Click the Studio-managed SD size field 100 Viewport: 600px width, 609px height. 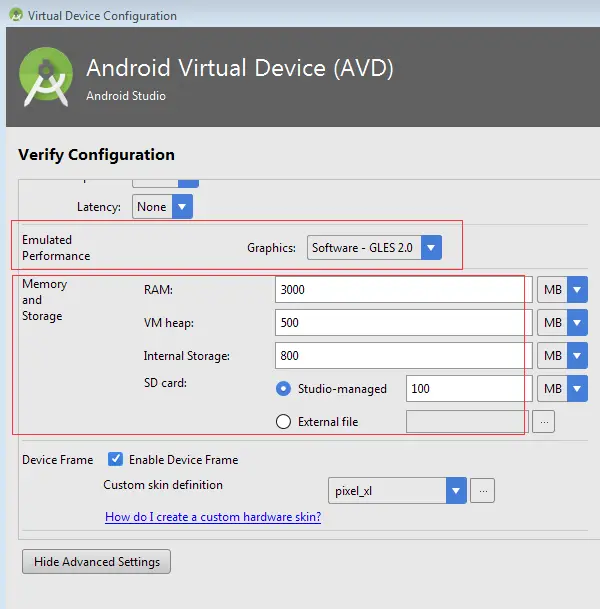point(469,388)
